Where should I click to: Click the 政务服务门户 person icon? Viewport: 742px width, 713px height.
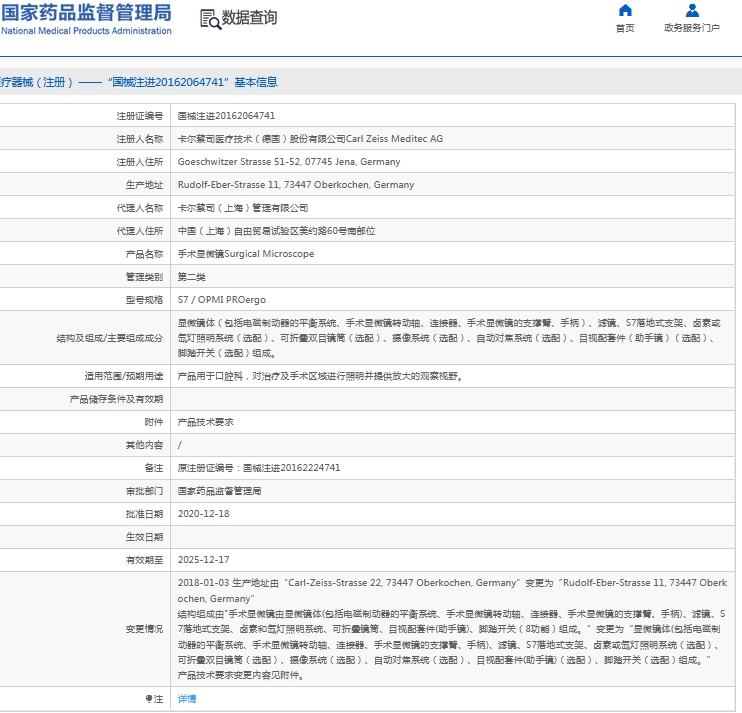692,11
